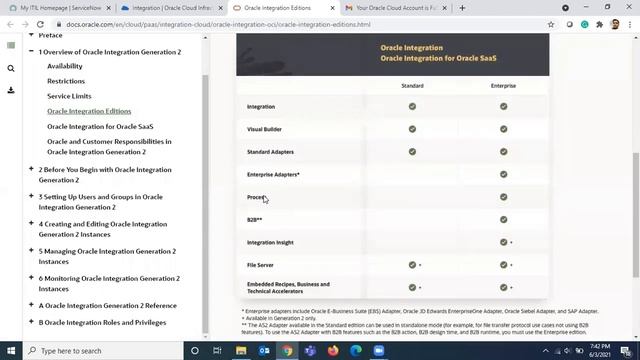Open the Restrictions topic link

(66, 81)
